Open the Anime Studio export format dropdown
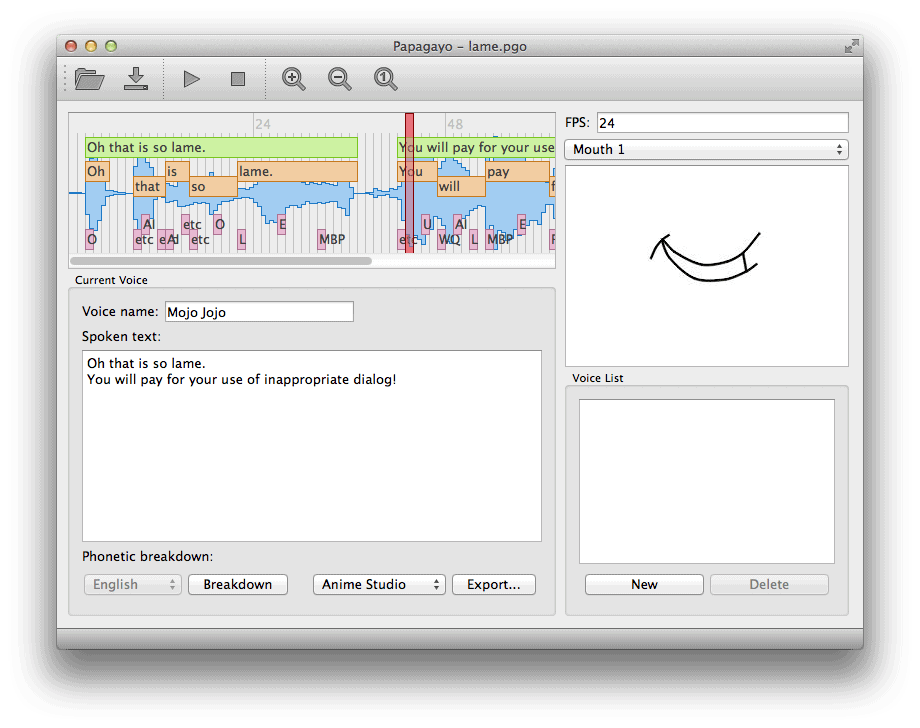 pos(380,584)
